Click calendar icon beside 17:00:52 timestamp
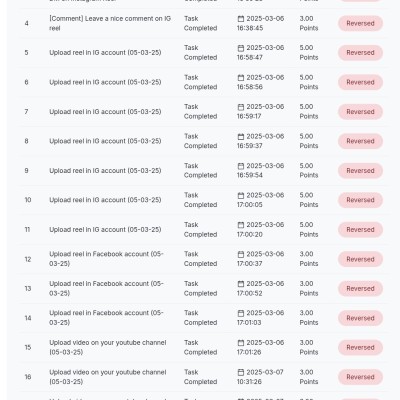This screenshot has height=400, width=400. (x=241, y=284)
